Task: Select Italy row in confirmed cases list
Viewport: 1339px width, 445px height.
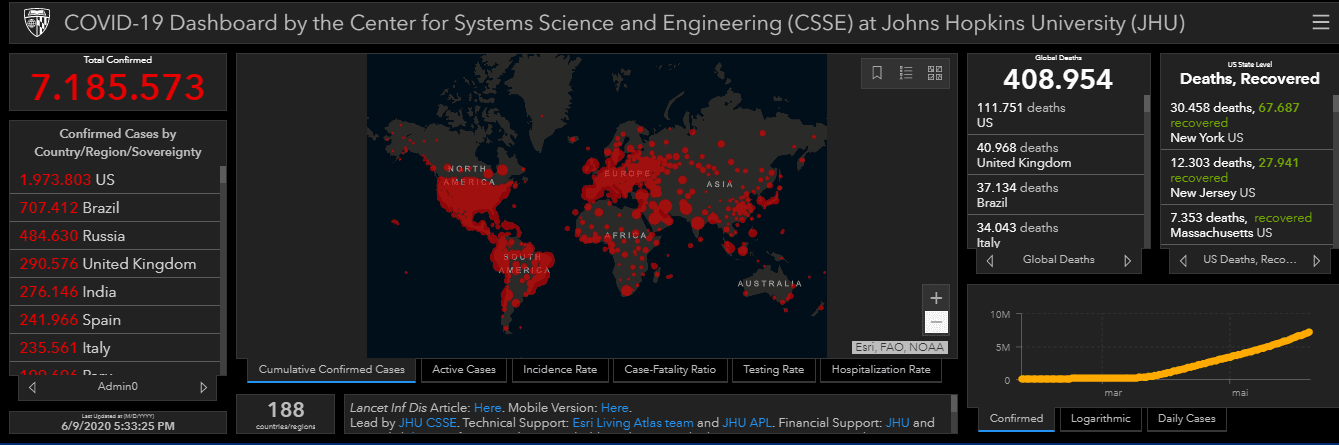Action: 115,348
